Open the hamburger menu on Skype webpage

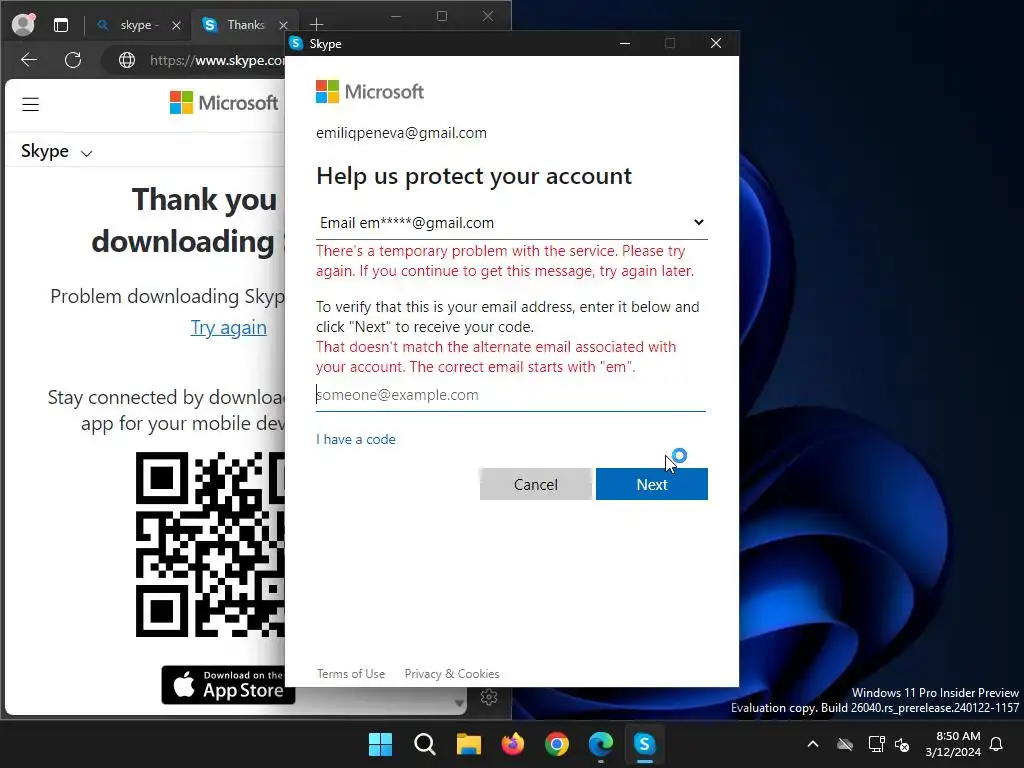(x=30, y=104)
